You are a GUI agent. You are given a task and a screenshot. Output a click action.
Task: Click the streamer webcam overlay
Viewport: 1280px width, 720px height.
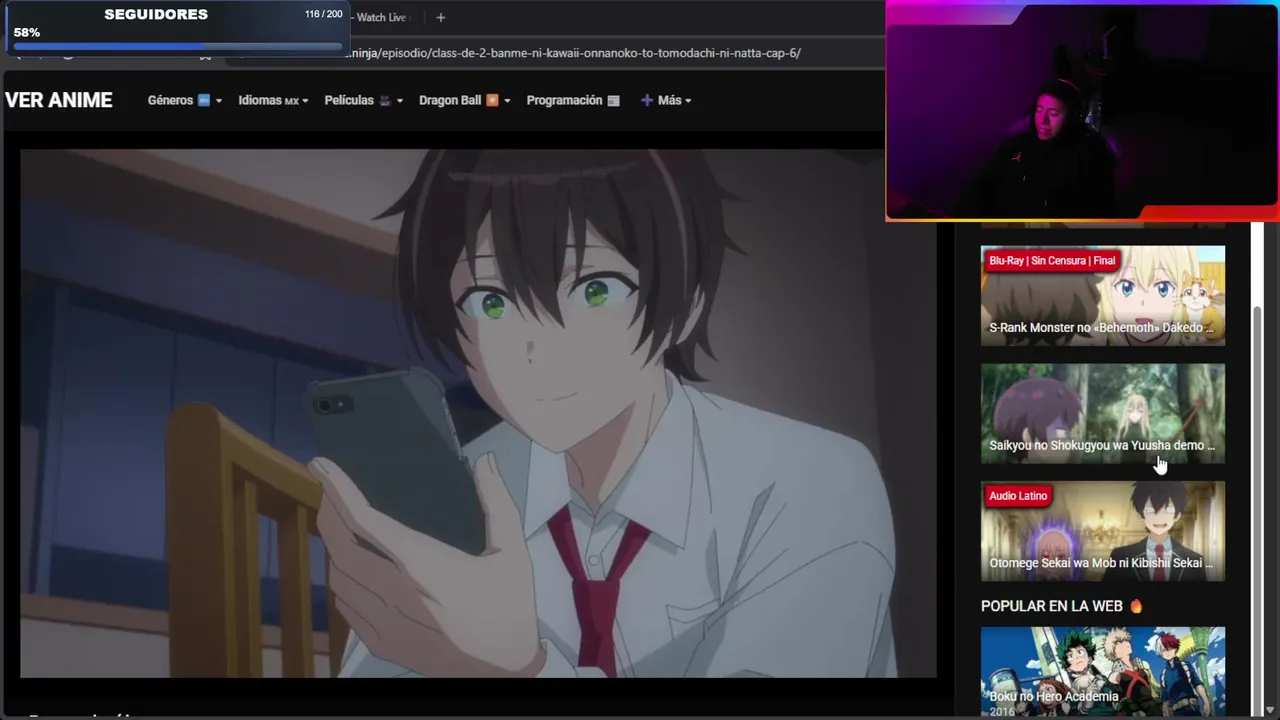point(1082,110)
